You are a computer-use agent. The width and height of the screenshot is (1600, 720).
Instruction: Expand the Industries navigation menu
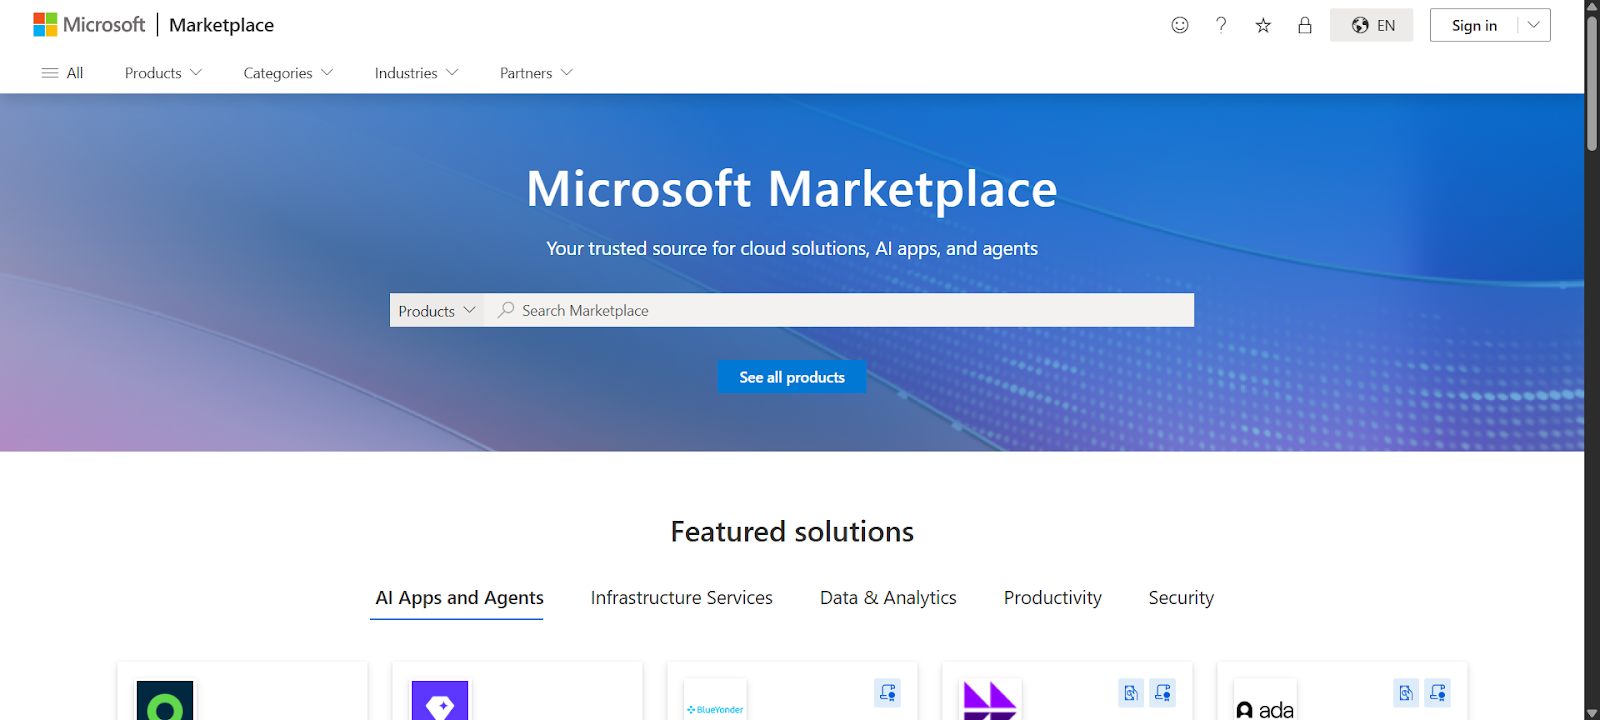(416, 73)
